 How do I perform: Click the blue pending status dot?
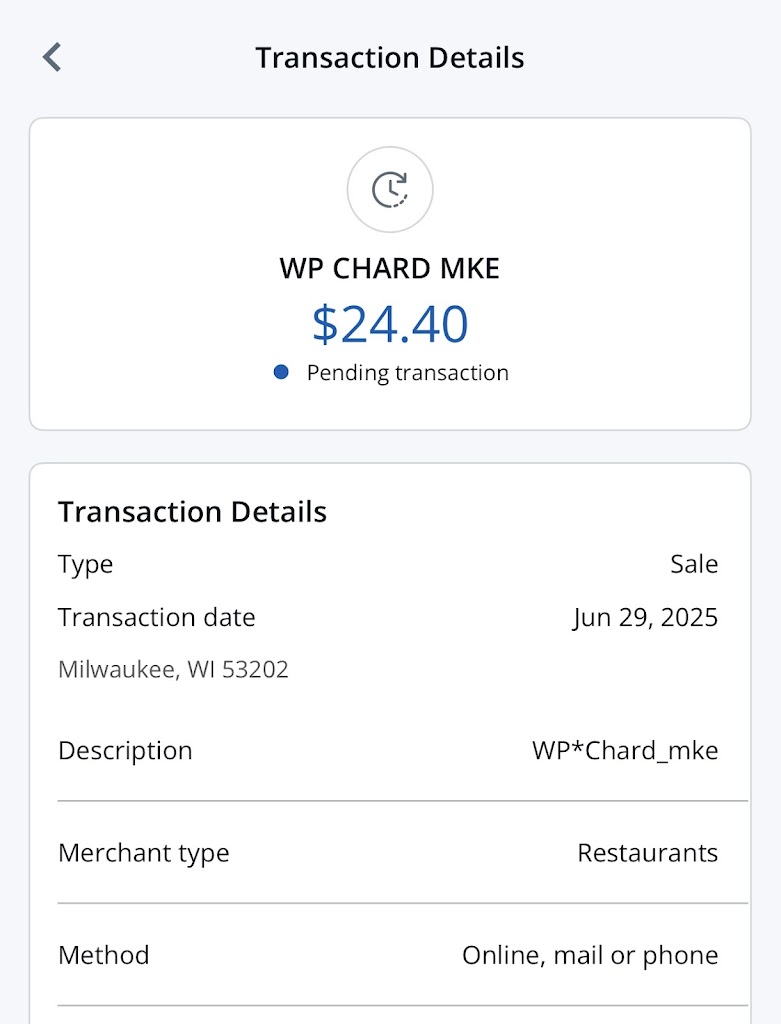tap(281, 372)
